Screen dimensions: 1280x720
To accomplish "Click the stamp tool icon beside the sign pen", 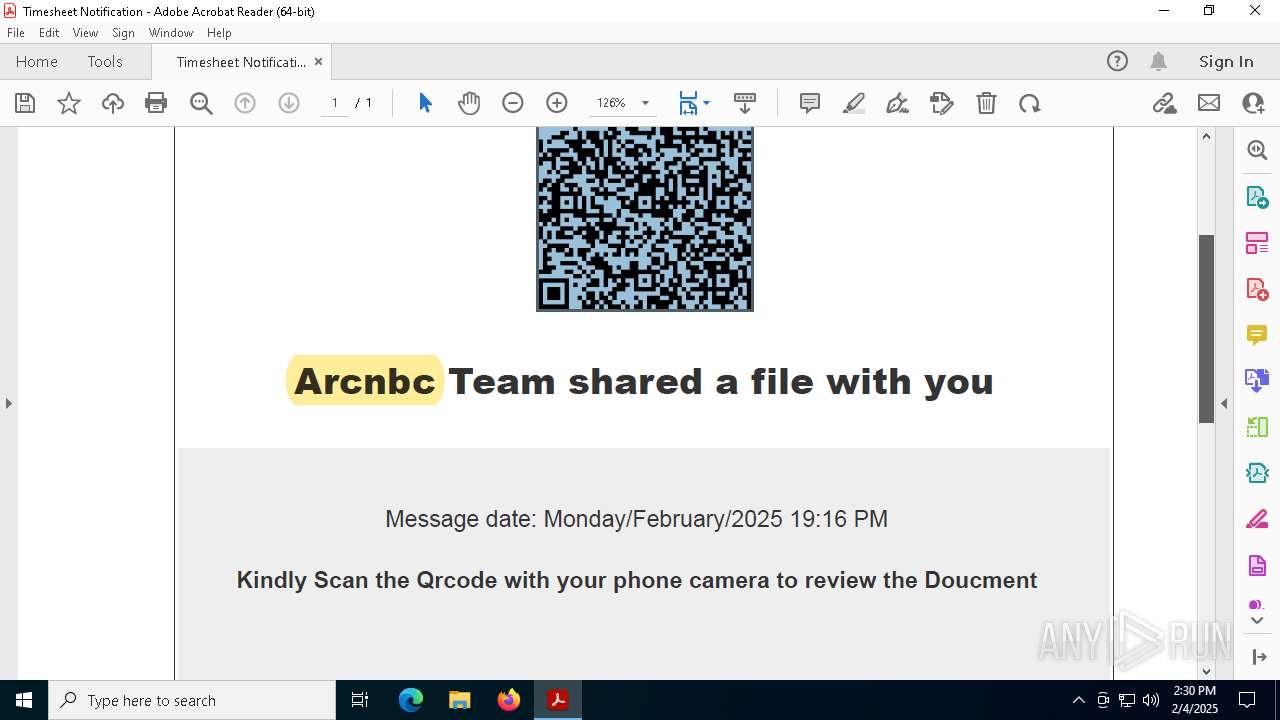I will pyautogui.click(x=942, y=103).
